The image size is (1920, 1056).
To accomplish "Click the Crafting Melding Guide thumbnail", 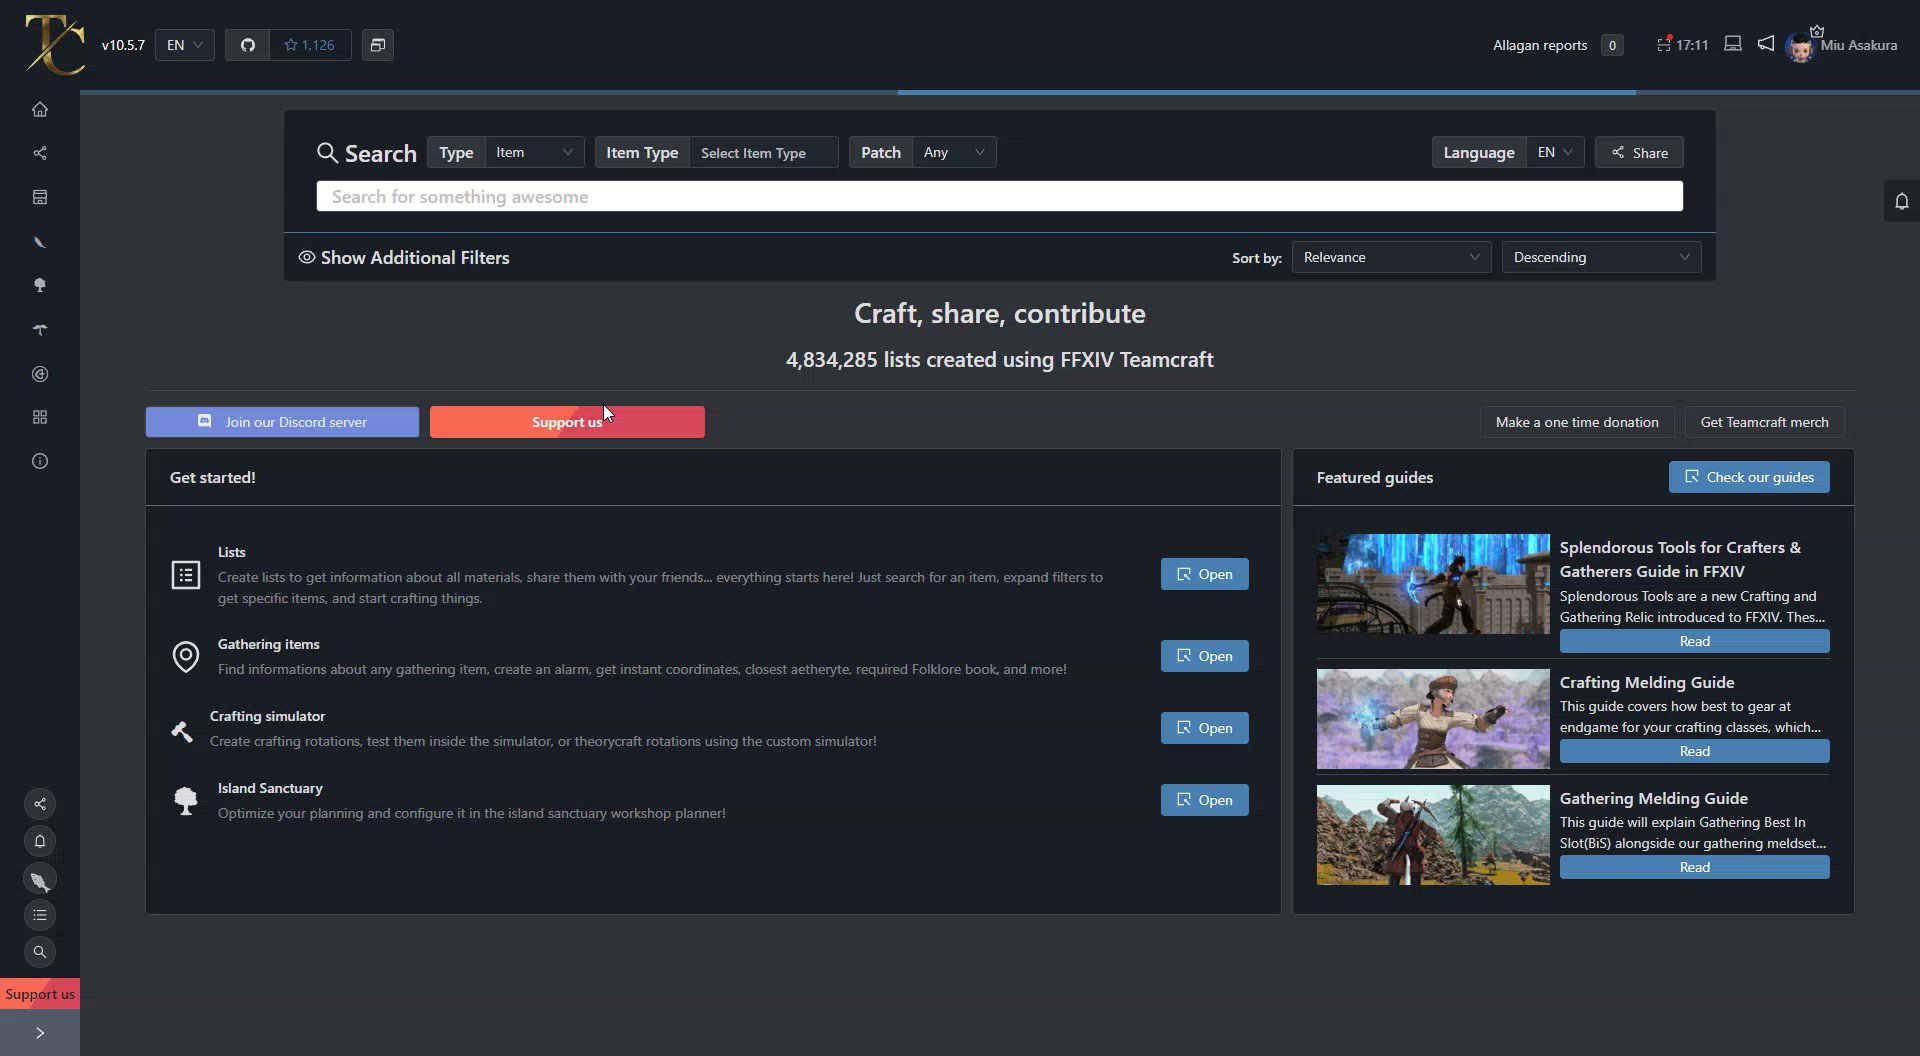I will click(1433, 719).
